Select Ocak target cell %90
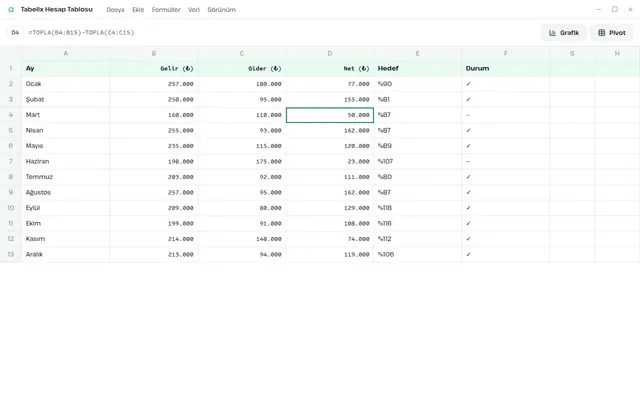 click(x=418, y=84)
